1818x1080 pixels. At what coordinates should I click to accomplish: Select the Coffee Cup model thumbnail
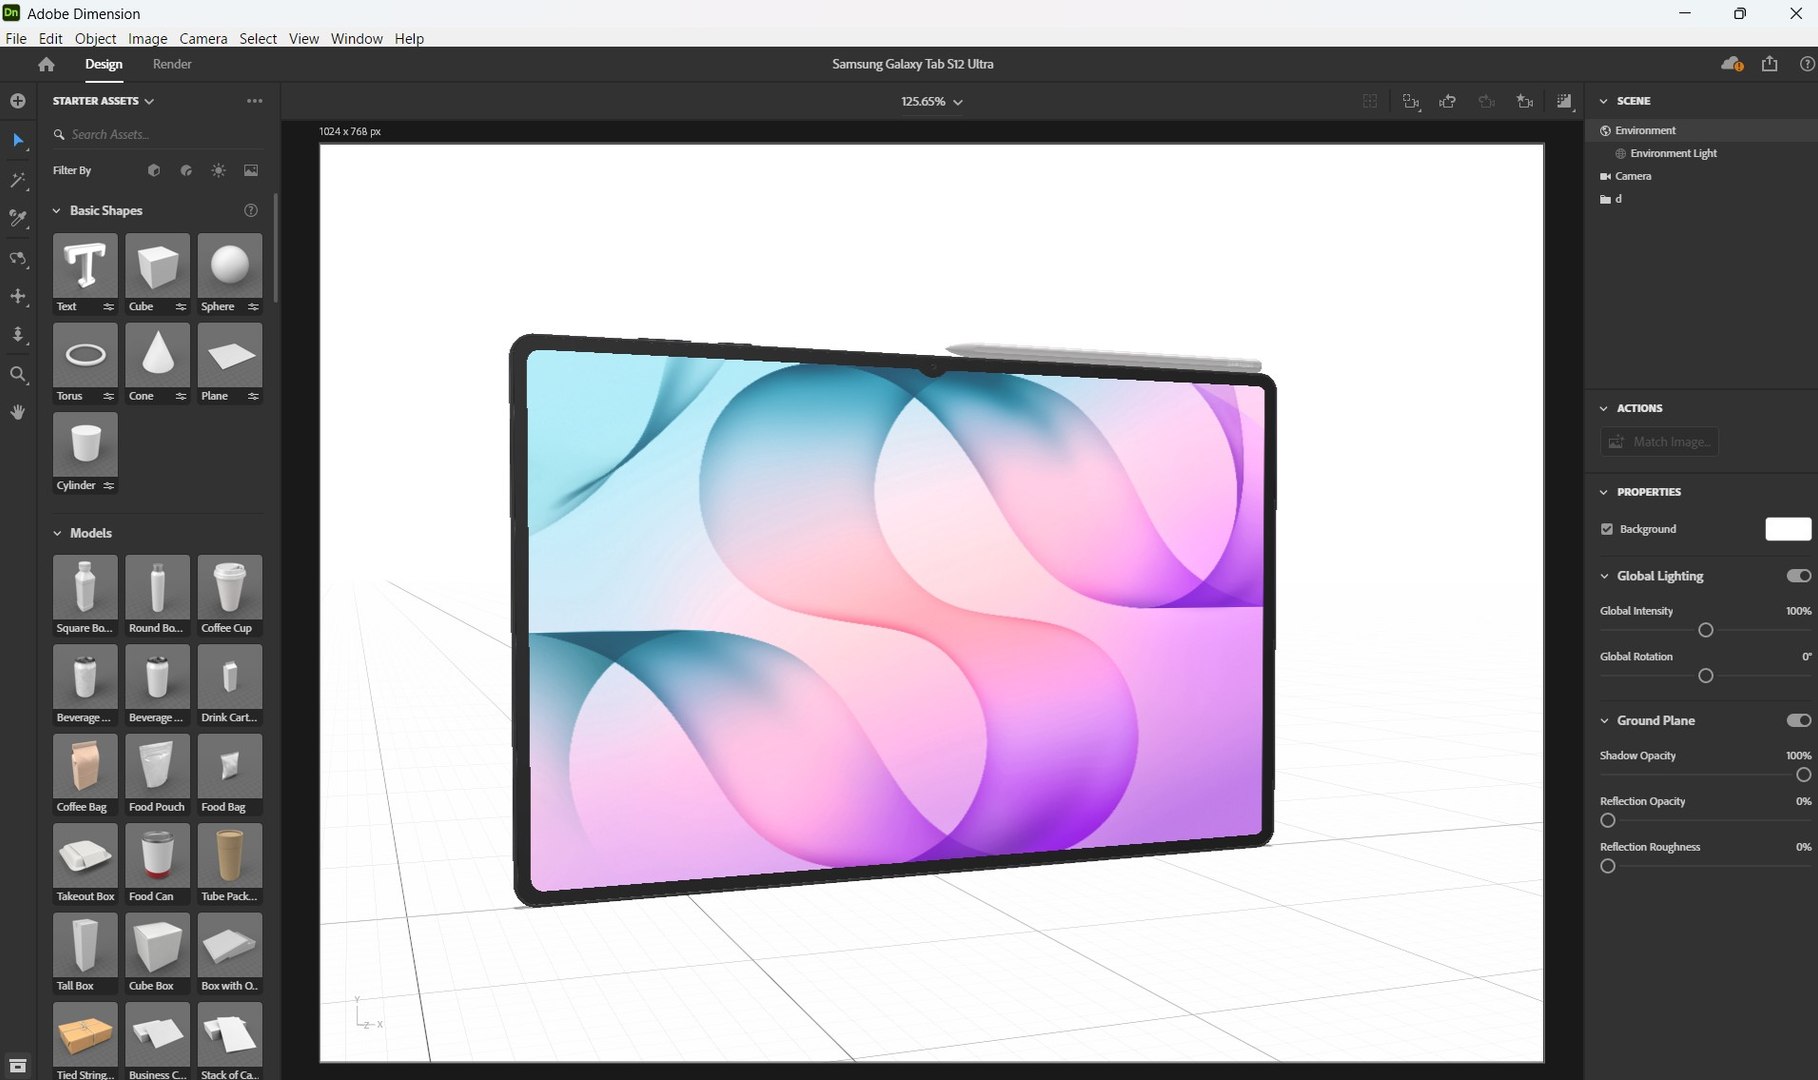[x=230, y=596]
